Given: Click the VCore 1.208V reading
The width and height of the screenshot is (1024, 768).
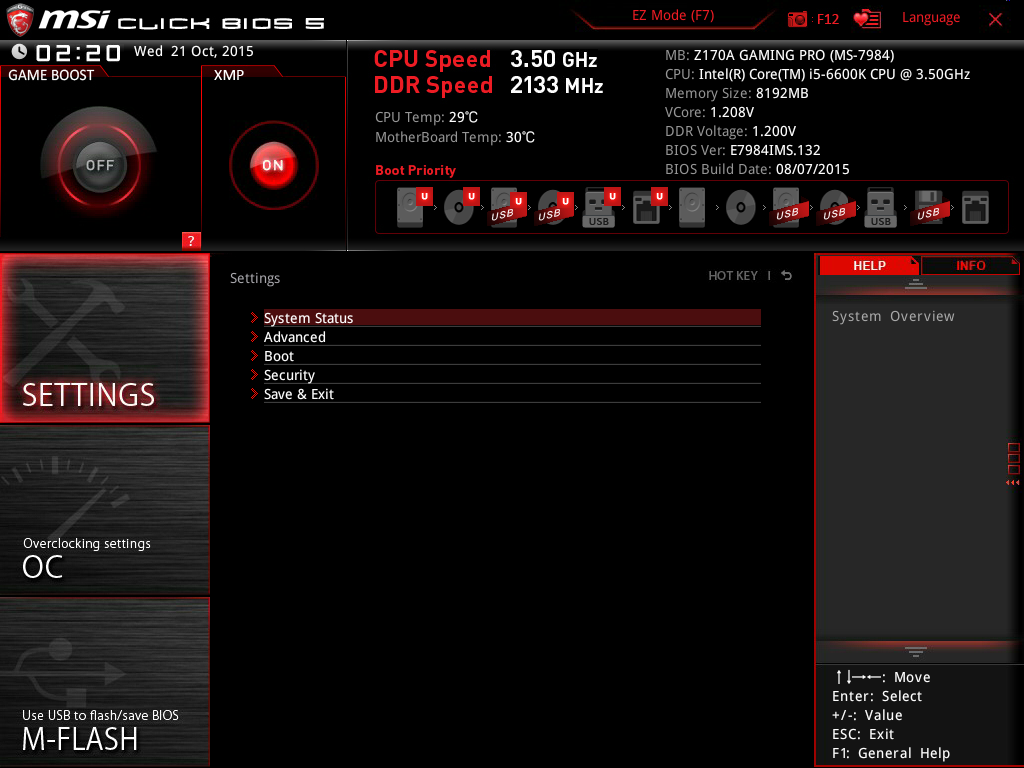Looking at the screenshot, I should 709,112.
